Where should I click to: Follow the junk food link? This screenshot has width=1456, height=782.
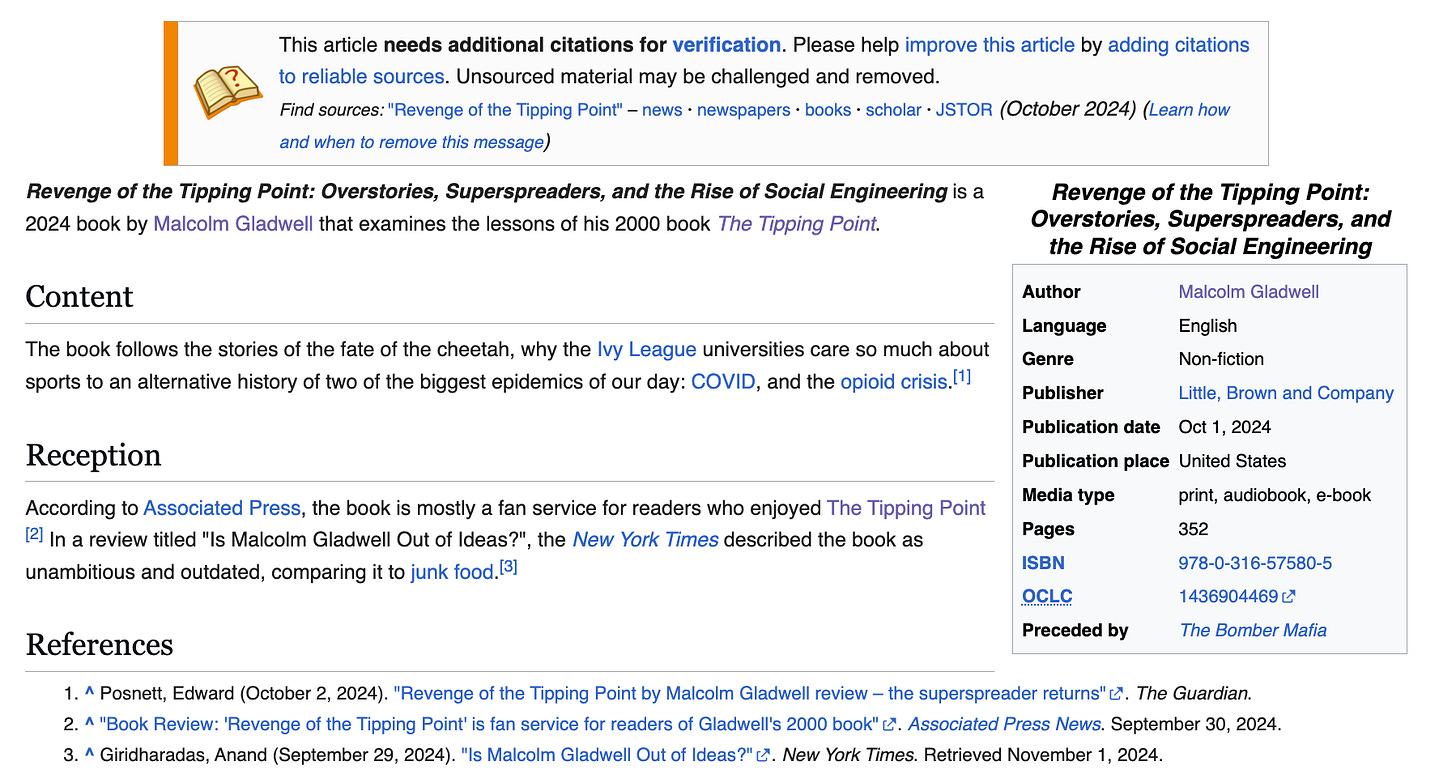452,572
